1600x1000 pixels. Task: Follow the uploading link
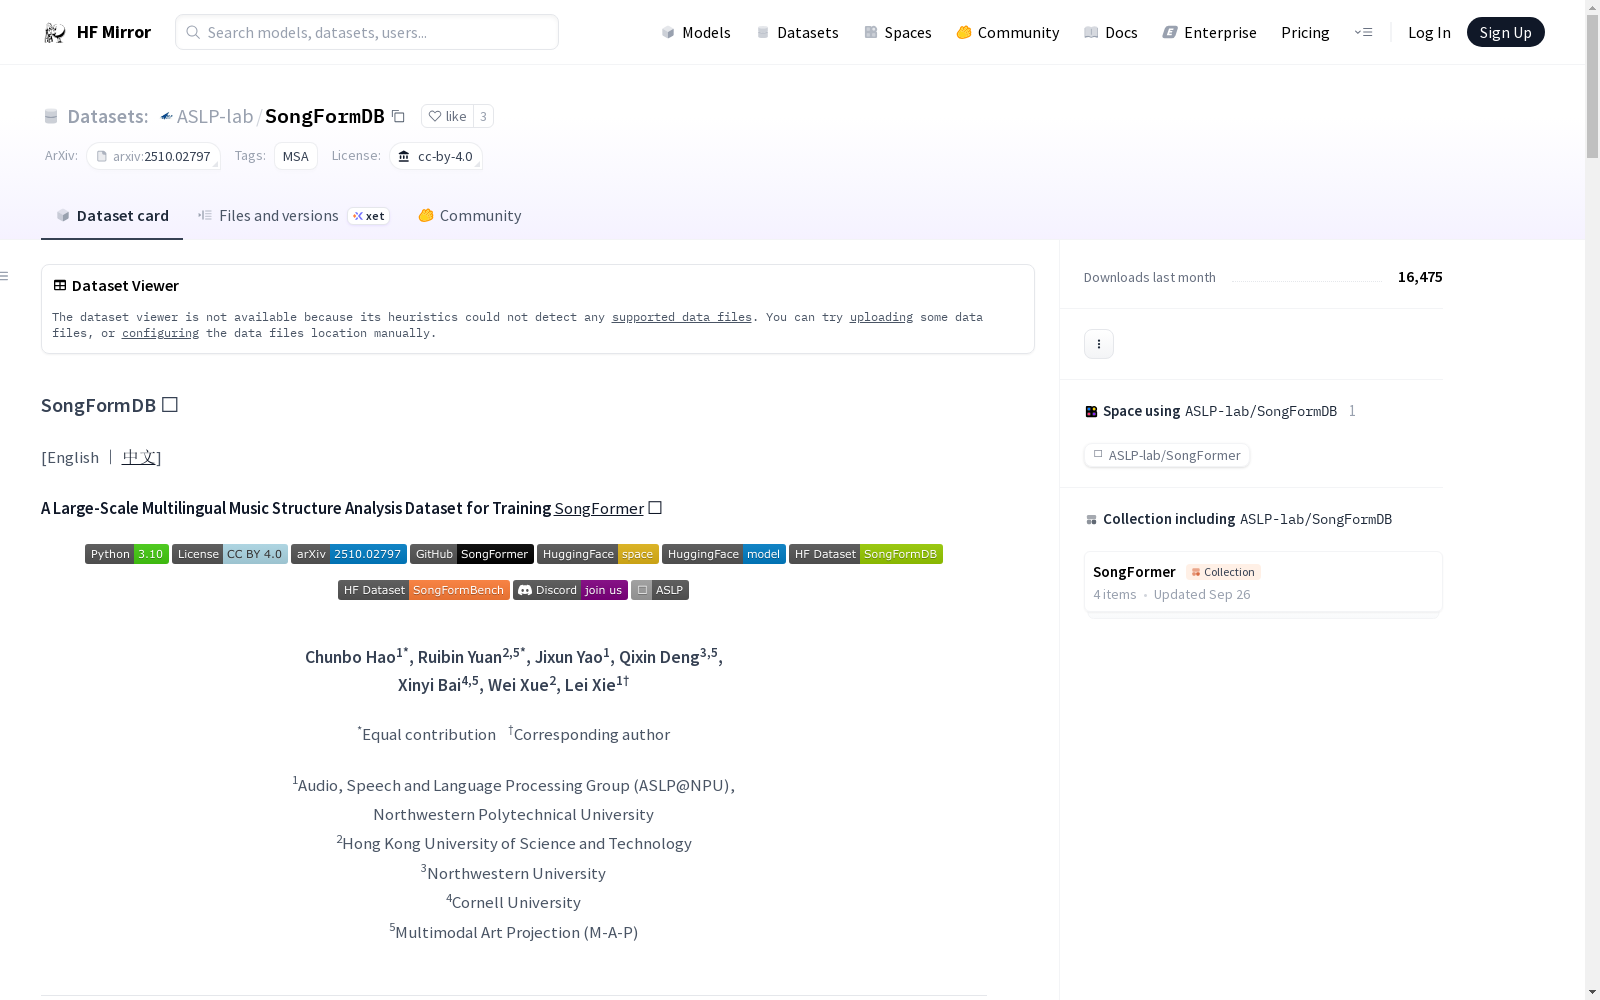pos(881,317)
